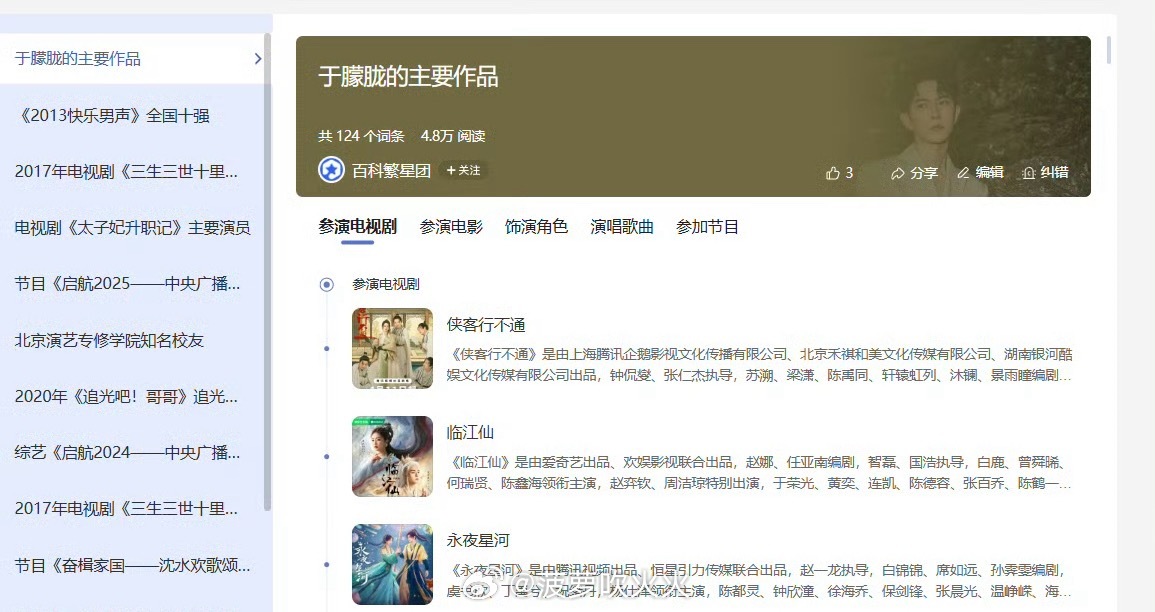Switch to 演唱歌曲 tab
Screen dimensions: 1155x612
tap(622, 227)
